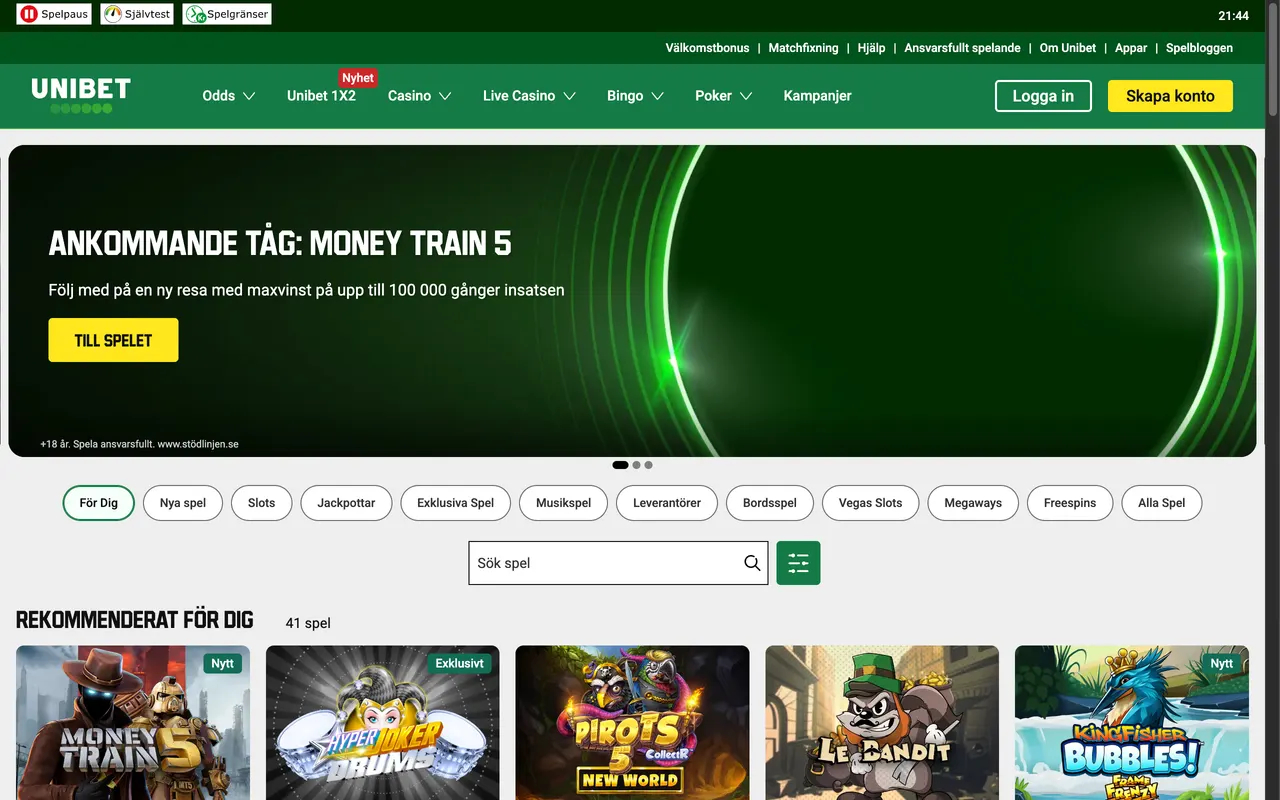Viewport: 1280px width, 800px height.
Task: Select the Exklusiva Spel category tab
Action: tap(455, 503)
